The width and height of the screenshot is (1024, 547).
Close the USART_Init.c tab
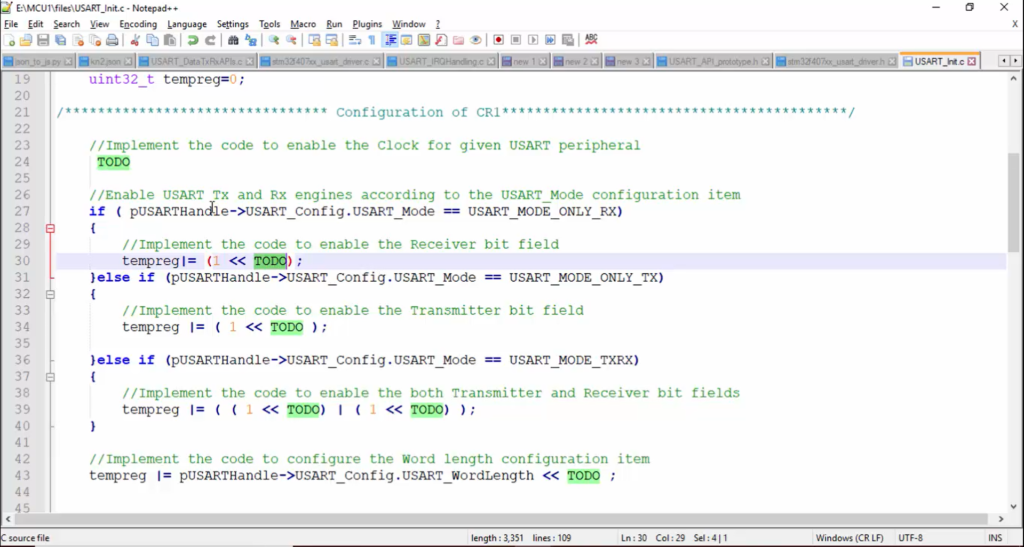[972, 61]
